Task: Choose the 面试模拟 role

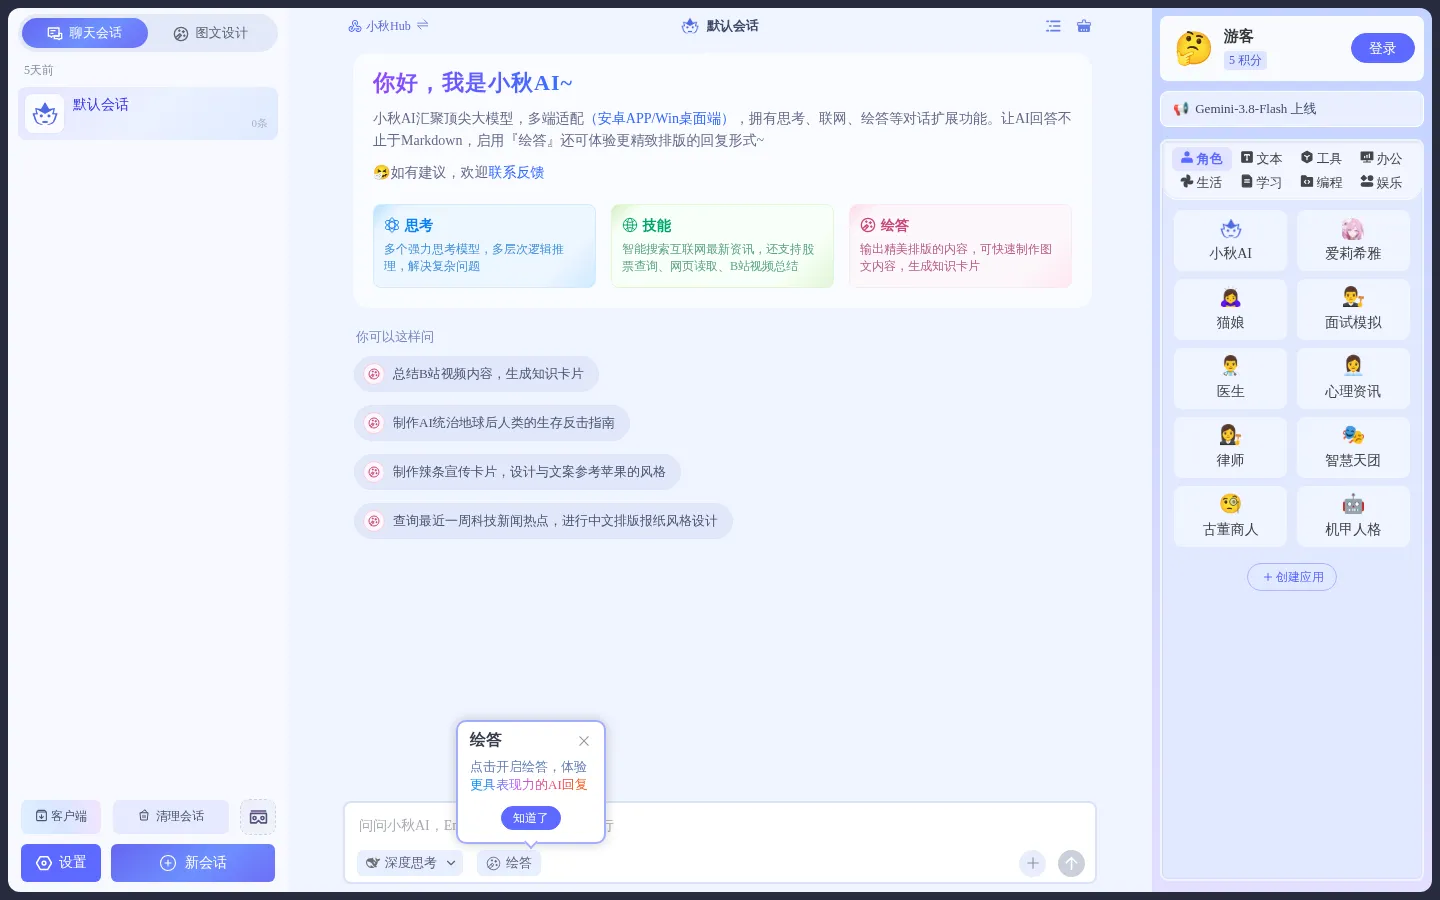Action: tap(1353, 310)
